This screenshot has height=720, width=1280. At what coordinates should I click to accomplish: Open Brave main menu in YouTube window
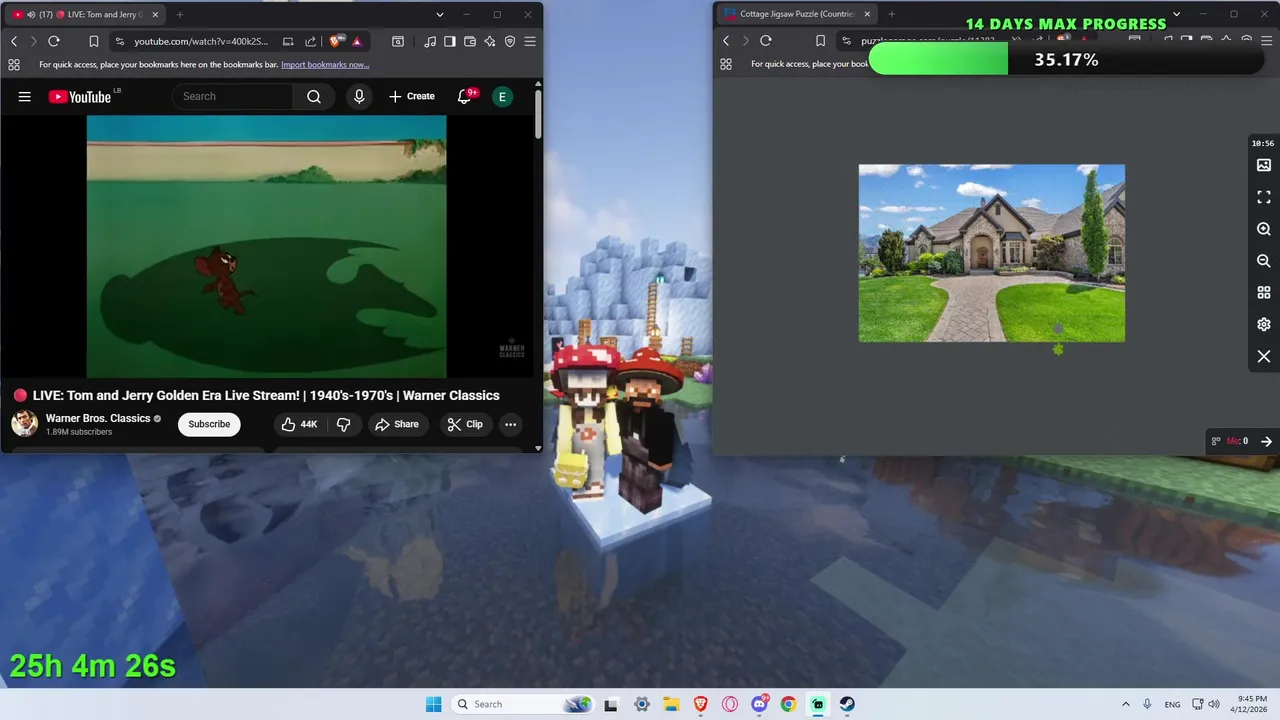(530, 41)
